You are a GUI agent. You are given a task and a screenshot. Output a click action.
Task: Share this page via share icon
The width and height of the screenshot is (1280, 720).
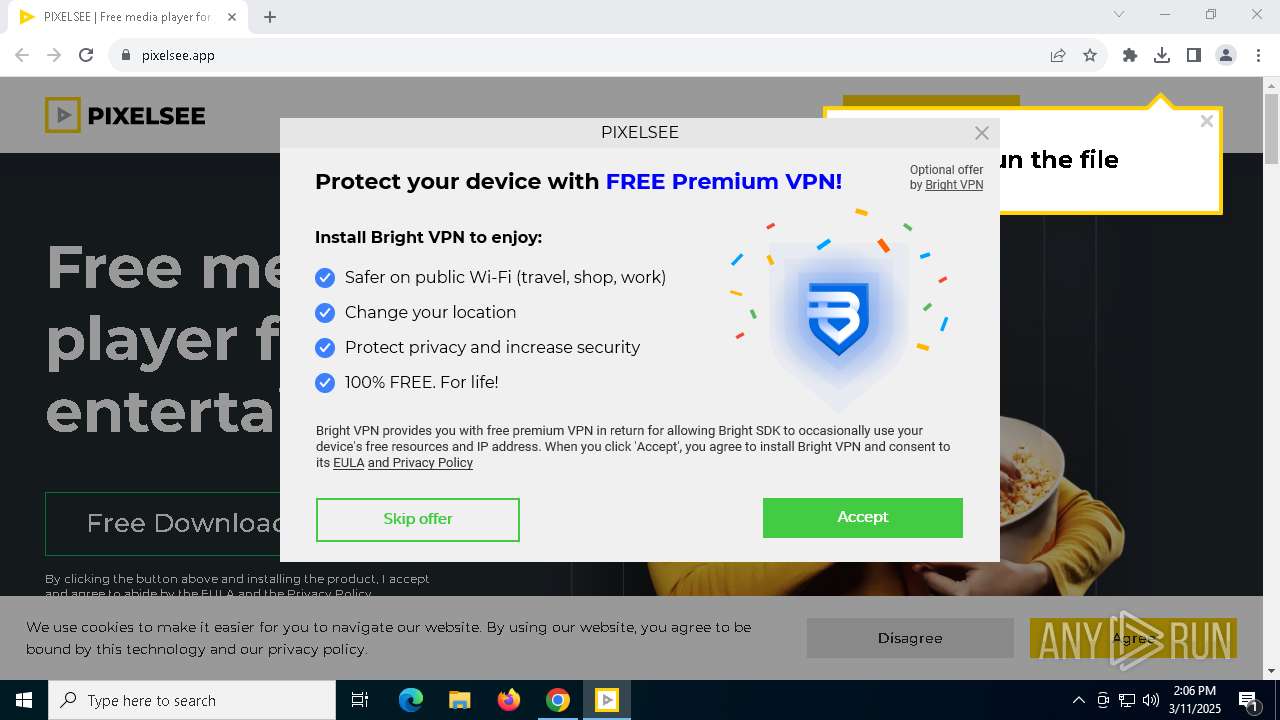1058,56
